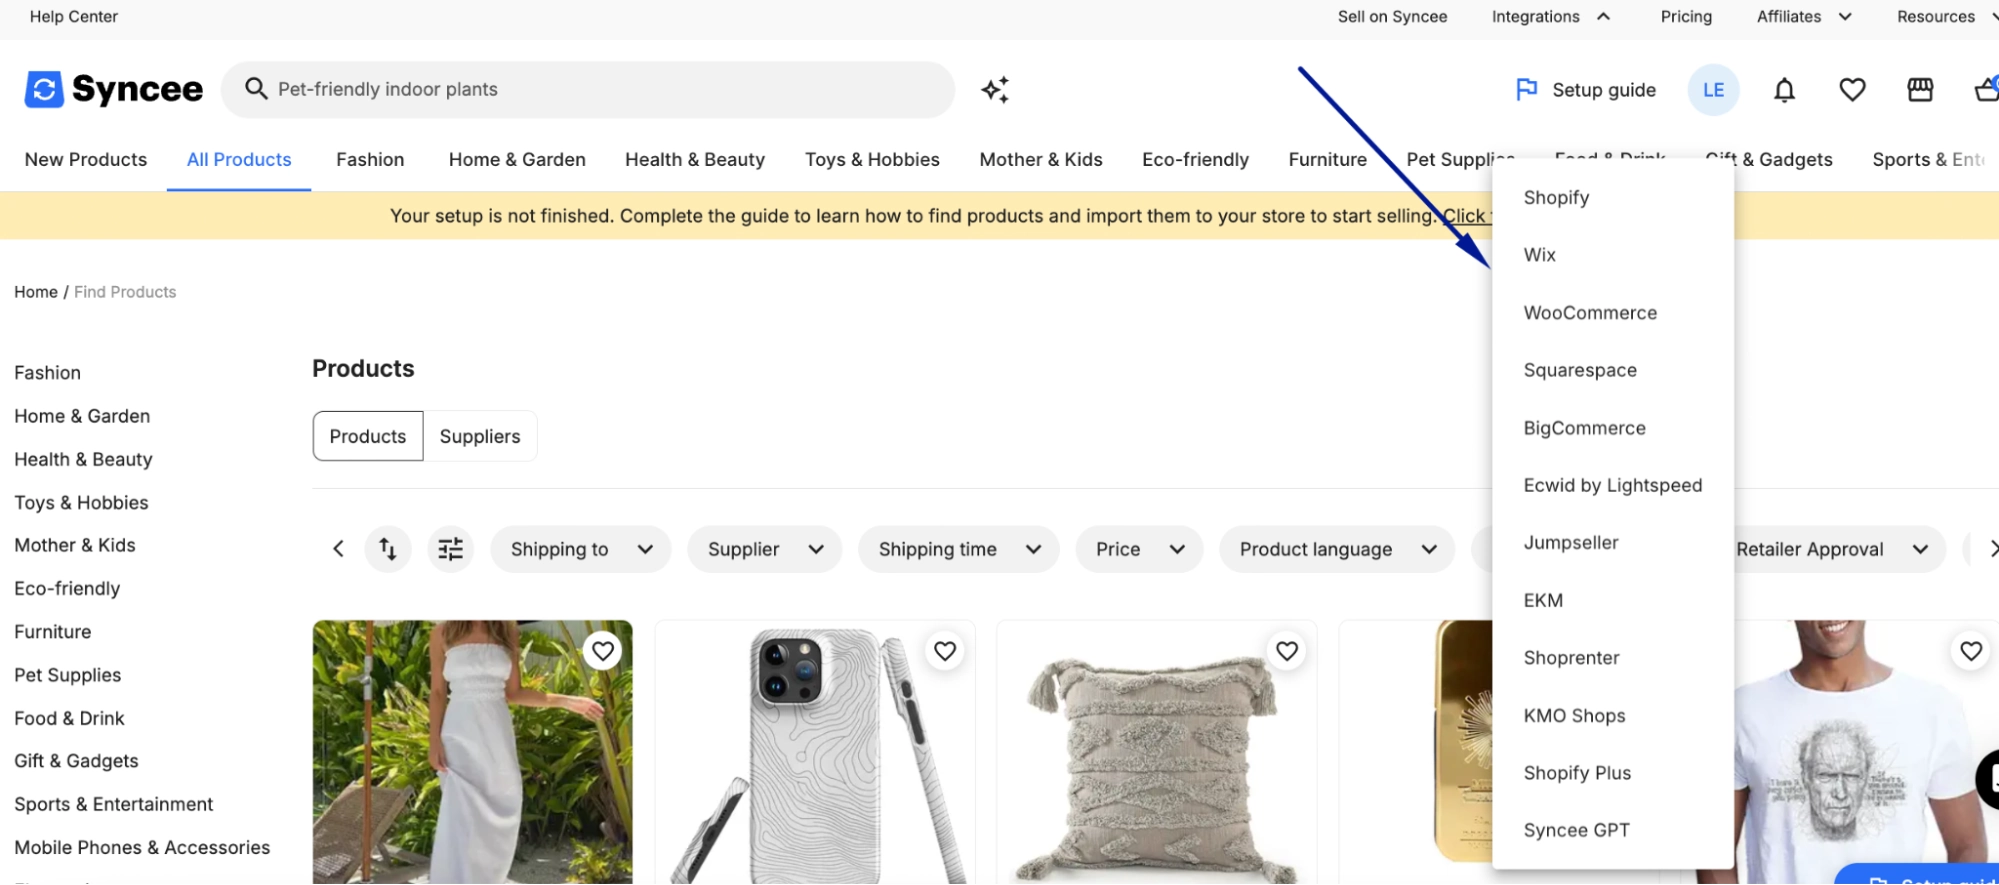
Task: Open the New Products tab
Action: coord(86,160)
